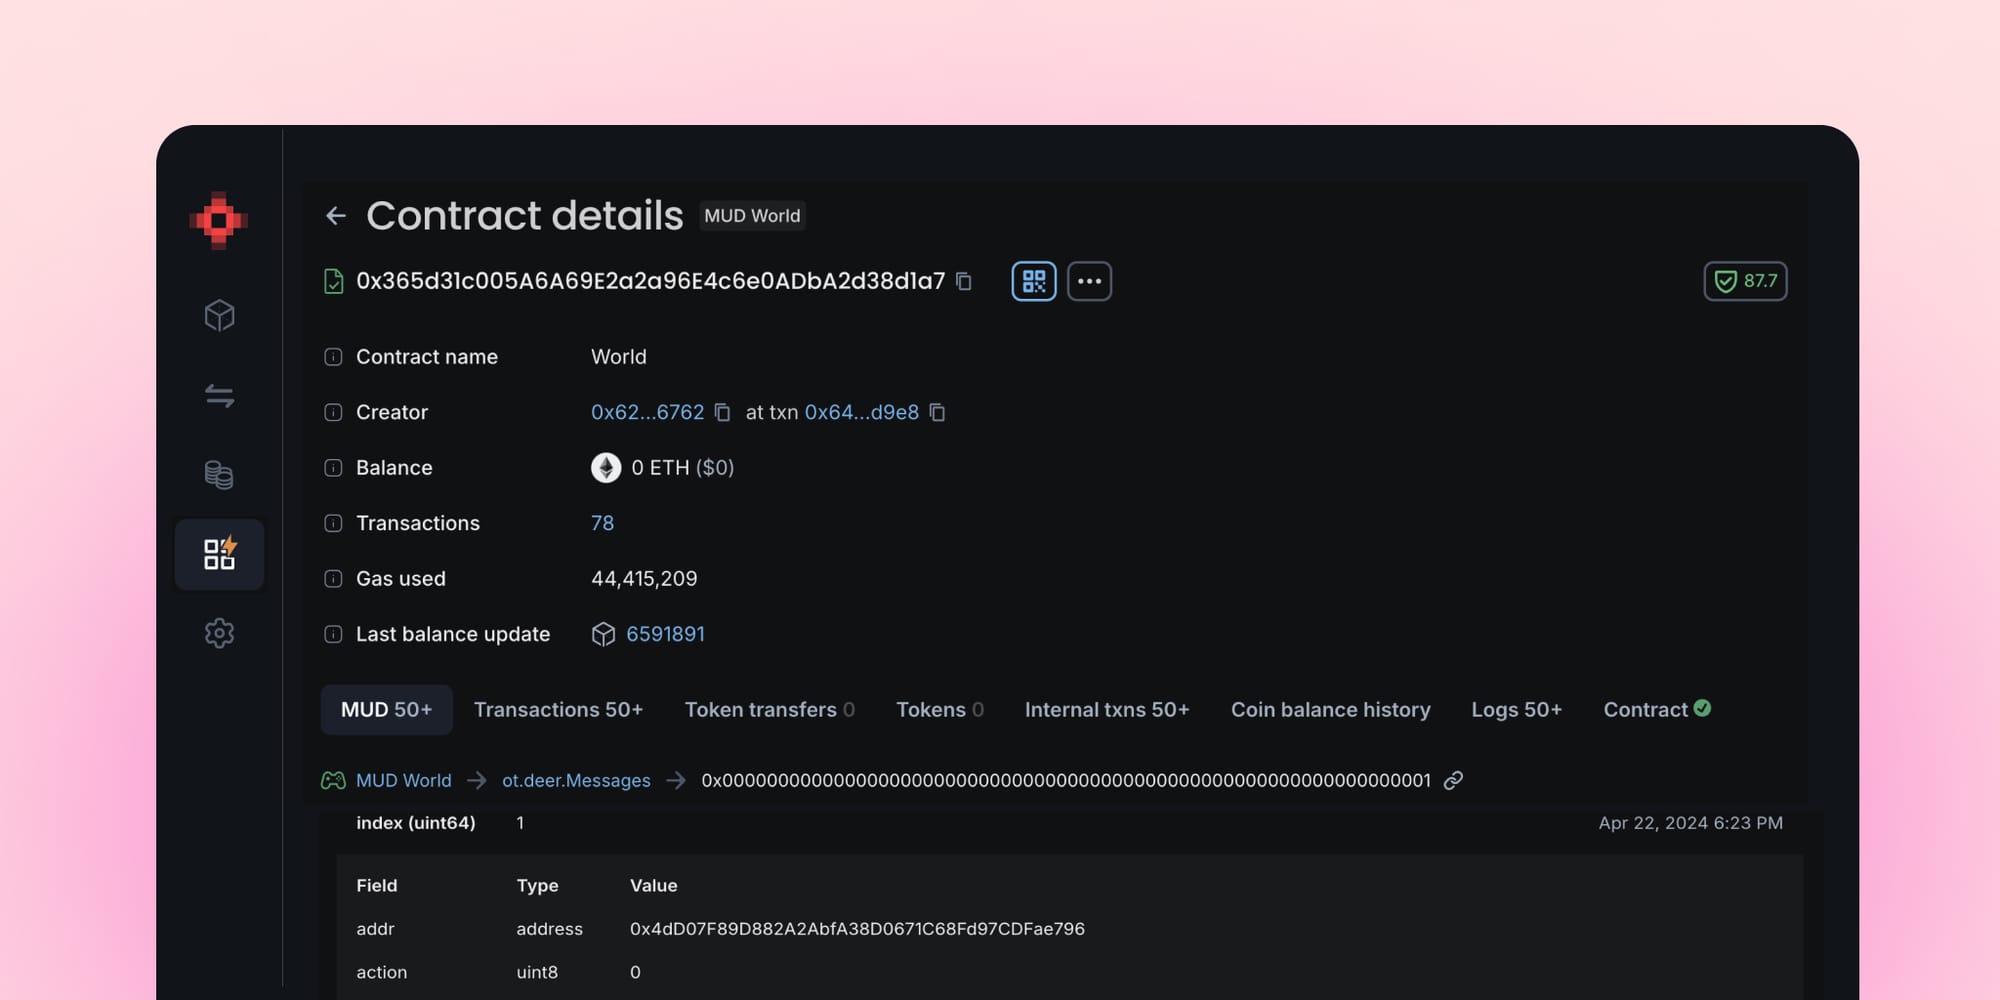This screenshot has width=2000, height=1000.
Task: Click the ot.deer.Messages breadcrumb link
Action: pyautogui.click(x=576, y=780)
